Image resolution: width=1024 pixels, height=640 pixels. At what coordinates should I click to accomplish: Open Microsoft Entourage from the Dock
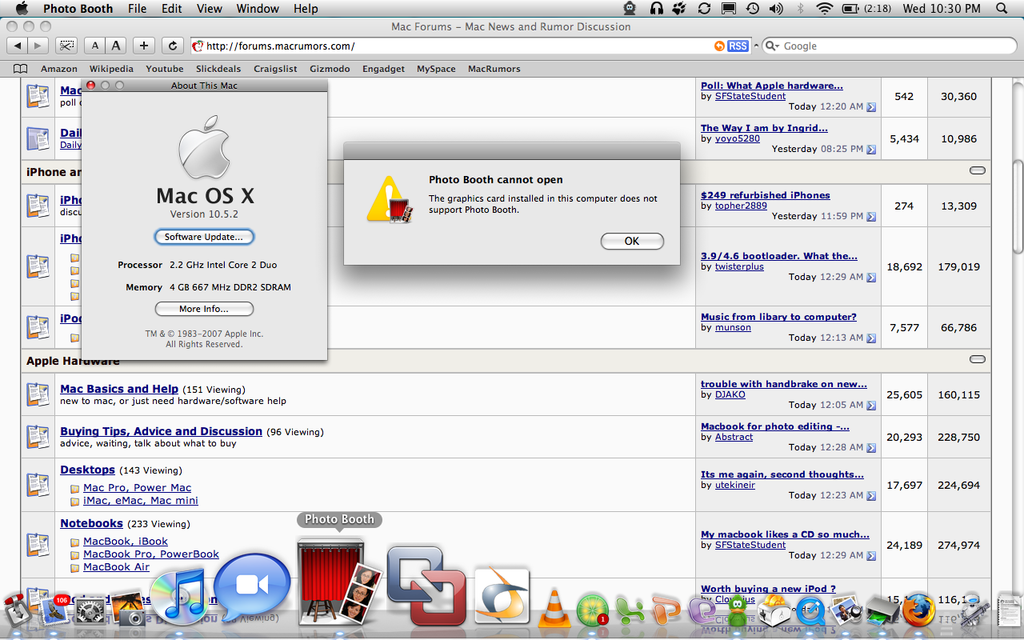coord(702,611)
